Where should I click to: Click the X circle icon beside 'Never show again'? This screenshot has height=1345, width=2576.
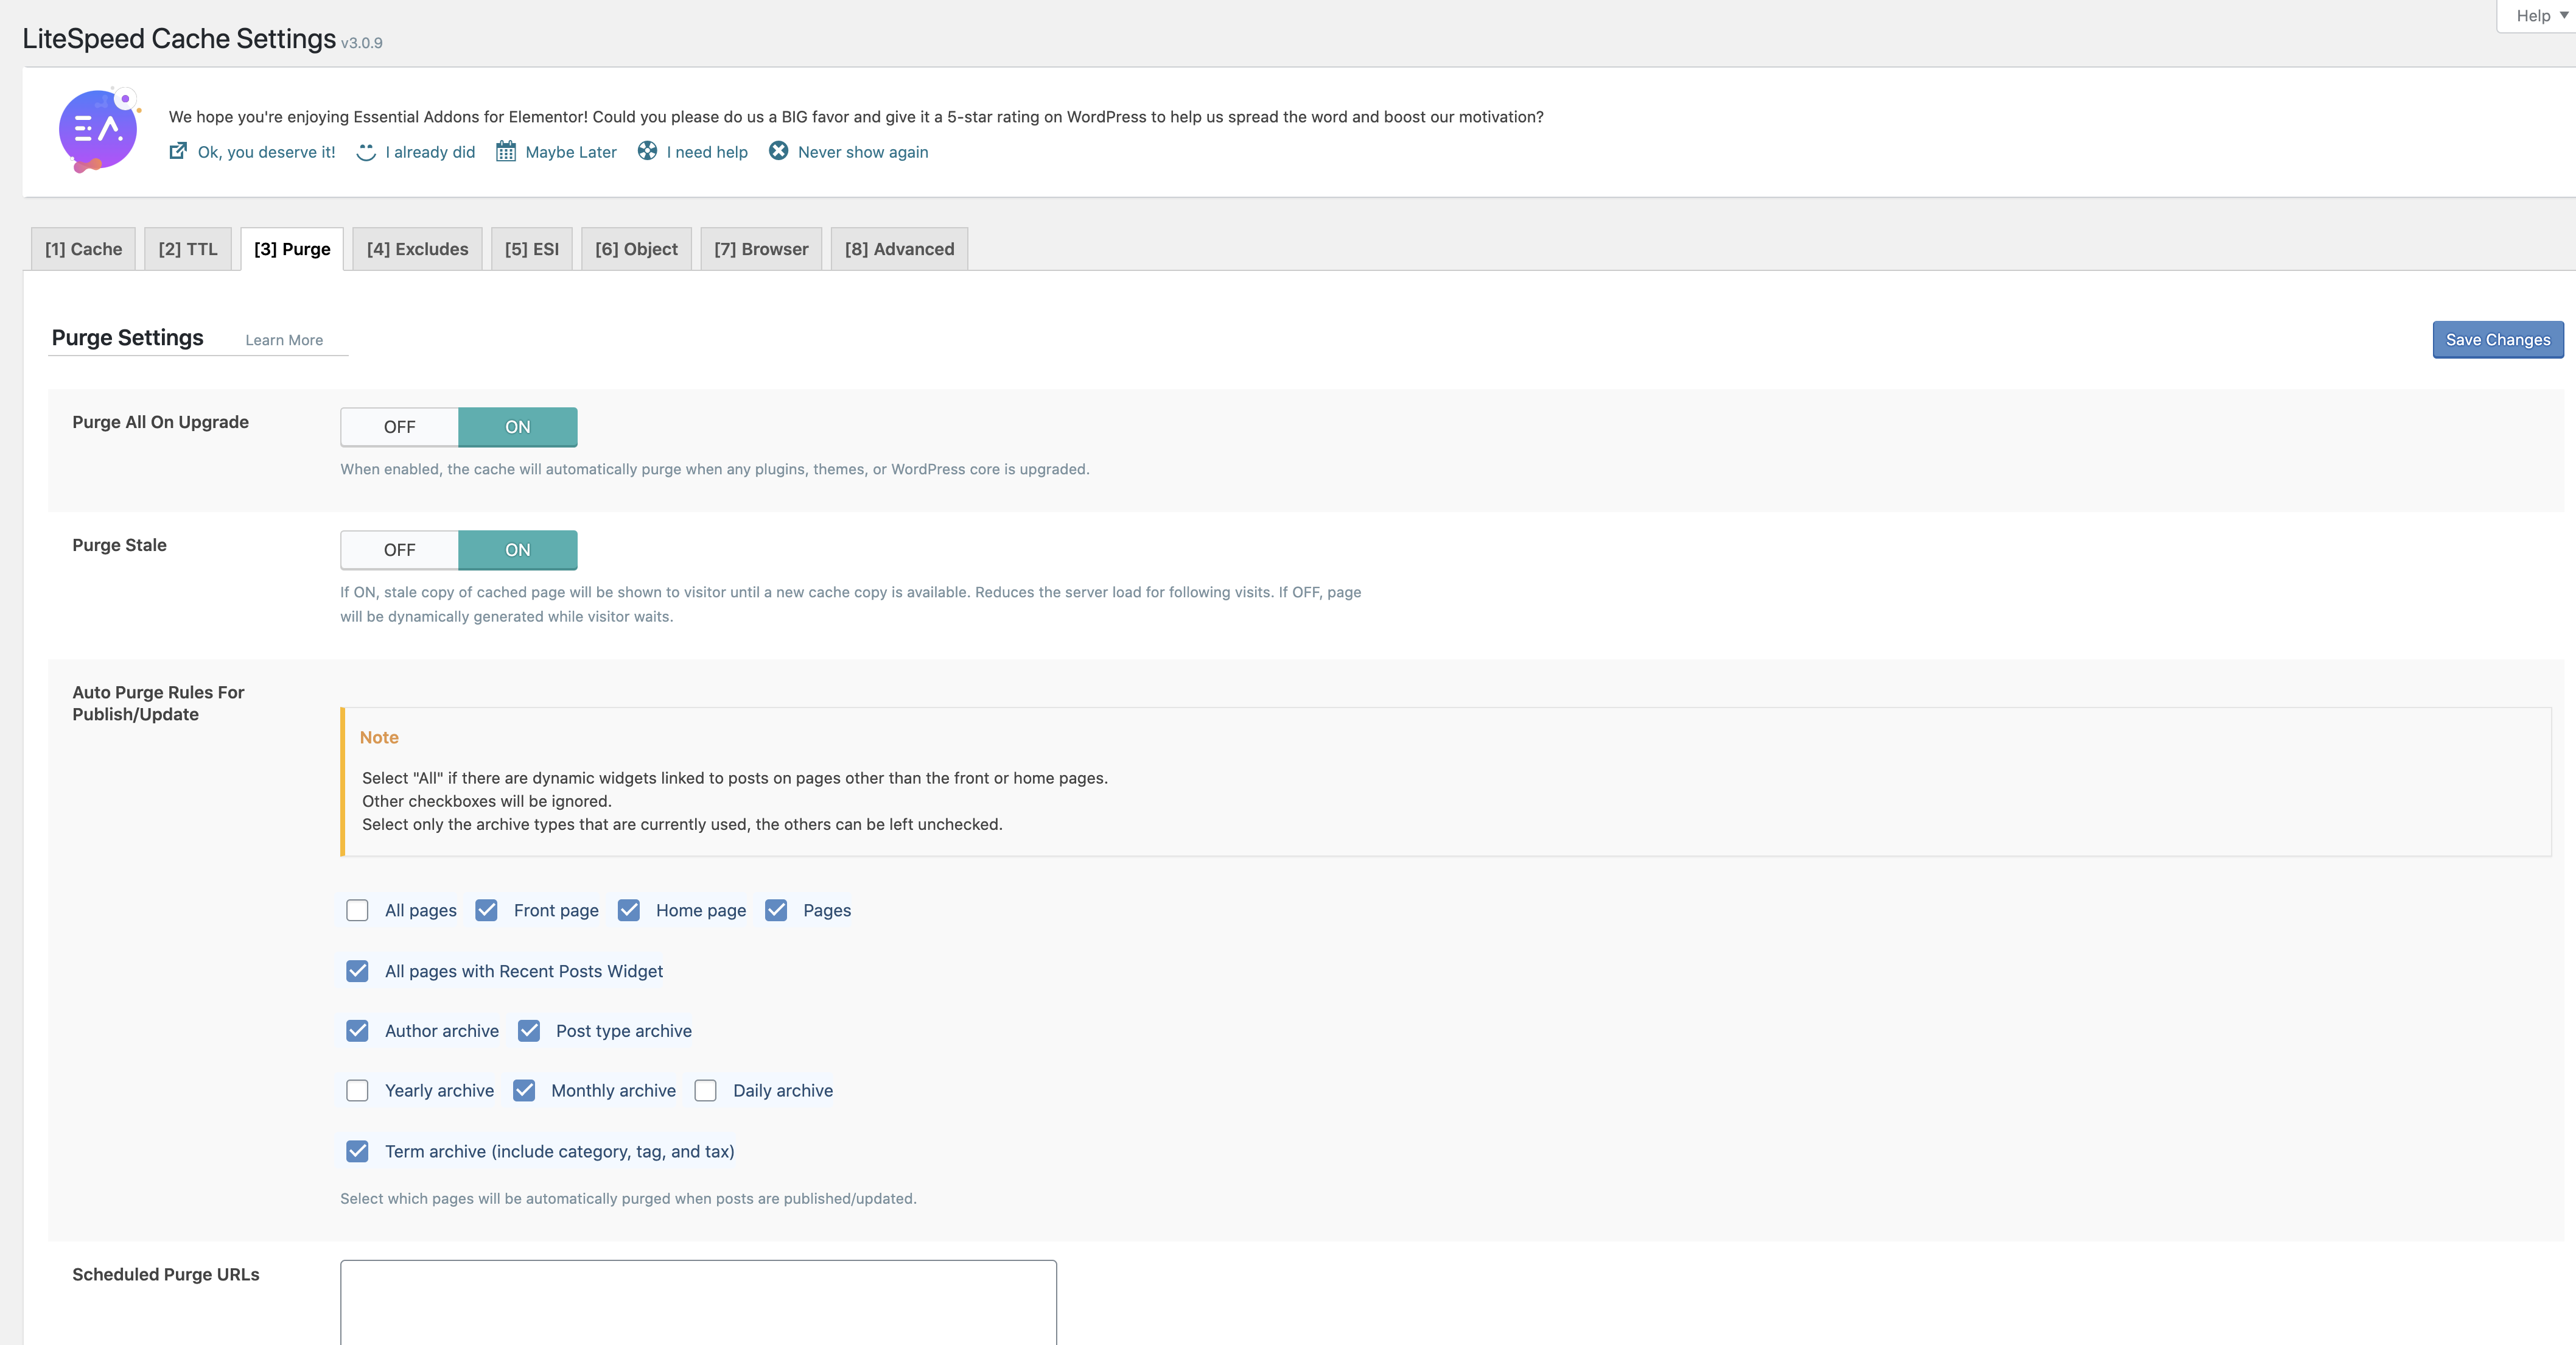pyautogui.click(x=778, y=151)
